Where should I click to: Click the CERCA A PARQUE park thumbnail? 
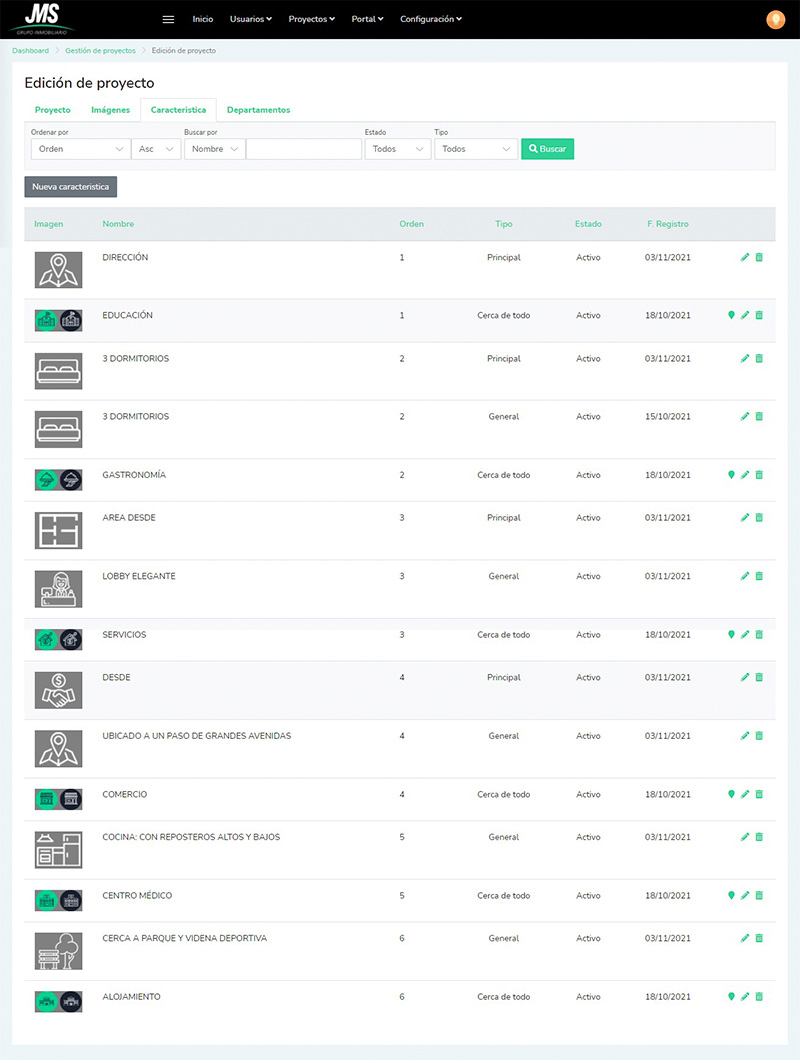tap(58, 951)
